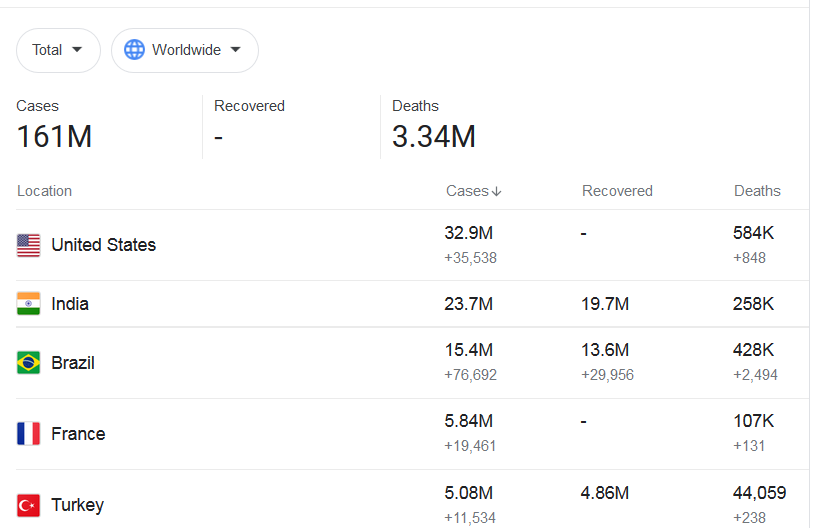Screen dimensions: 818x528
Task: Click the +35,538 new cases figure
Action: (x=470, y=258)
